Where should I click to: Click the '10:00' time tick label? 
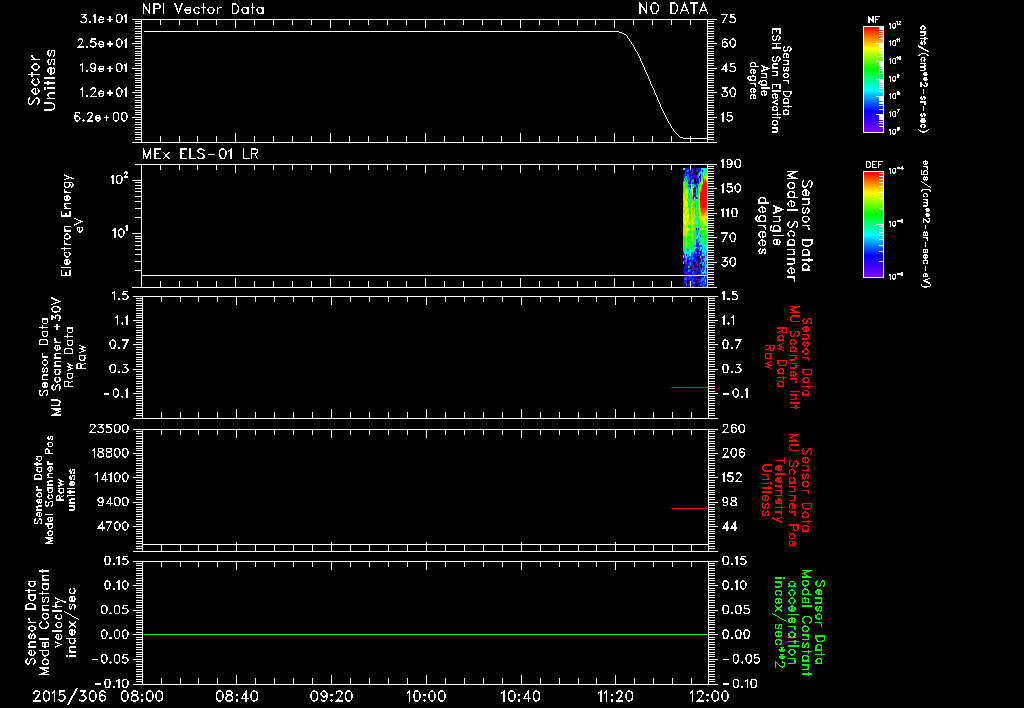[426, 696]
